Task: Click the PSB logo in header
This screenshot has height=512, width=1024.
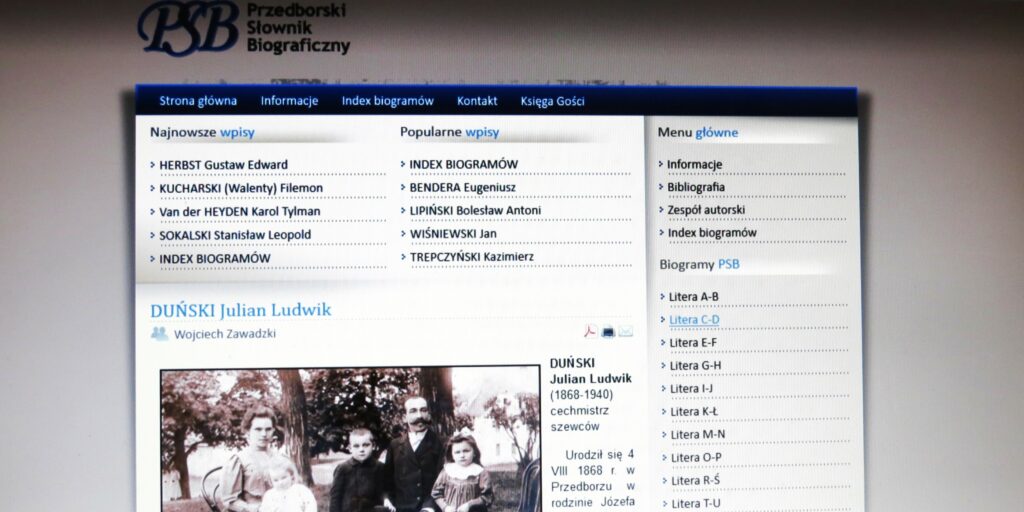Action: tap(189, 28)
